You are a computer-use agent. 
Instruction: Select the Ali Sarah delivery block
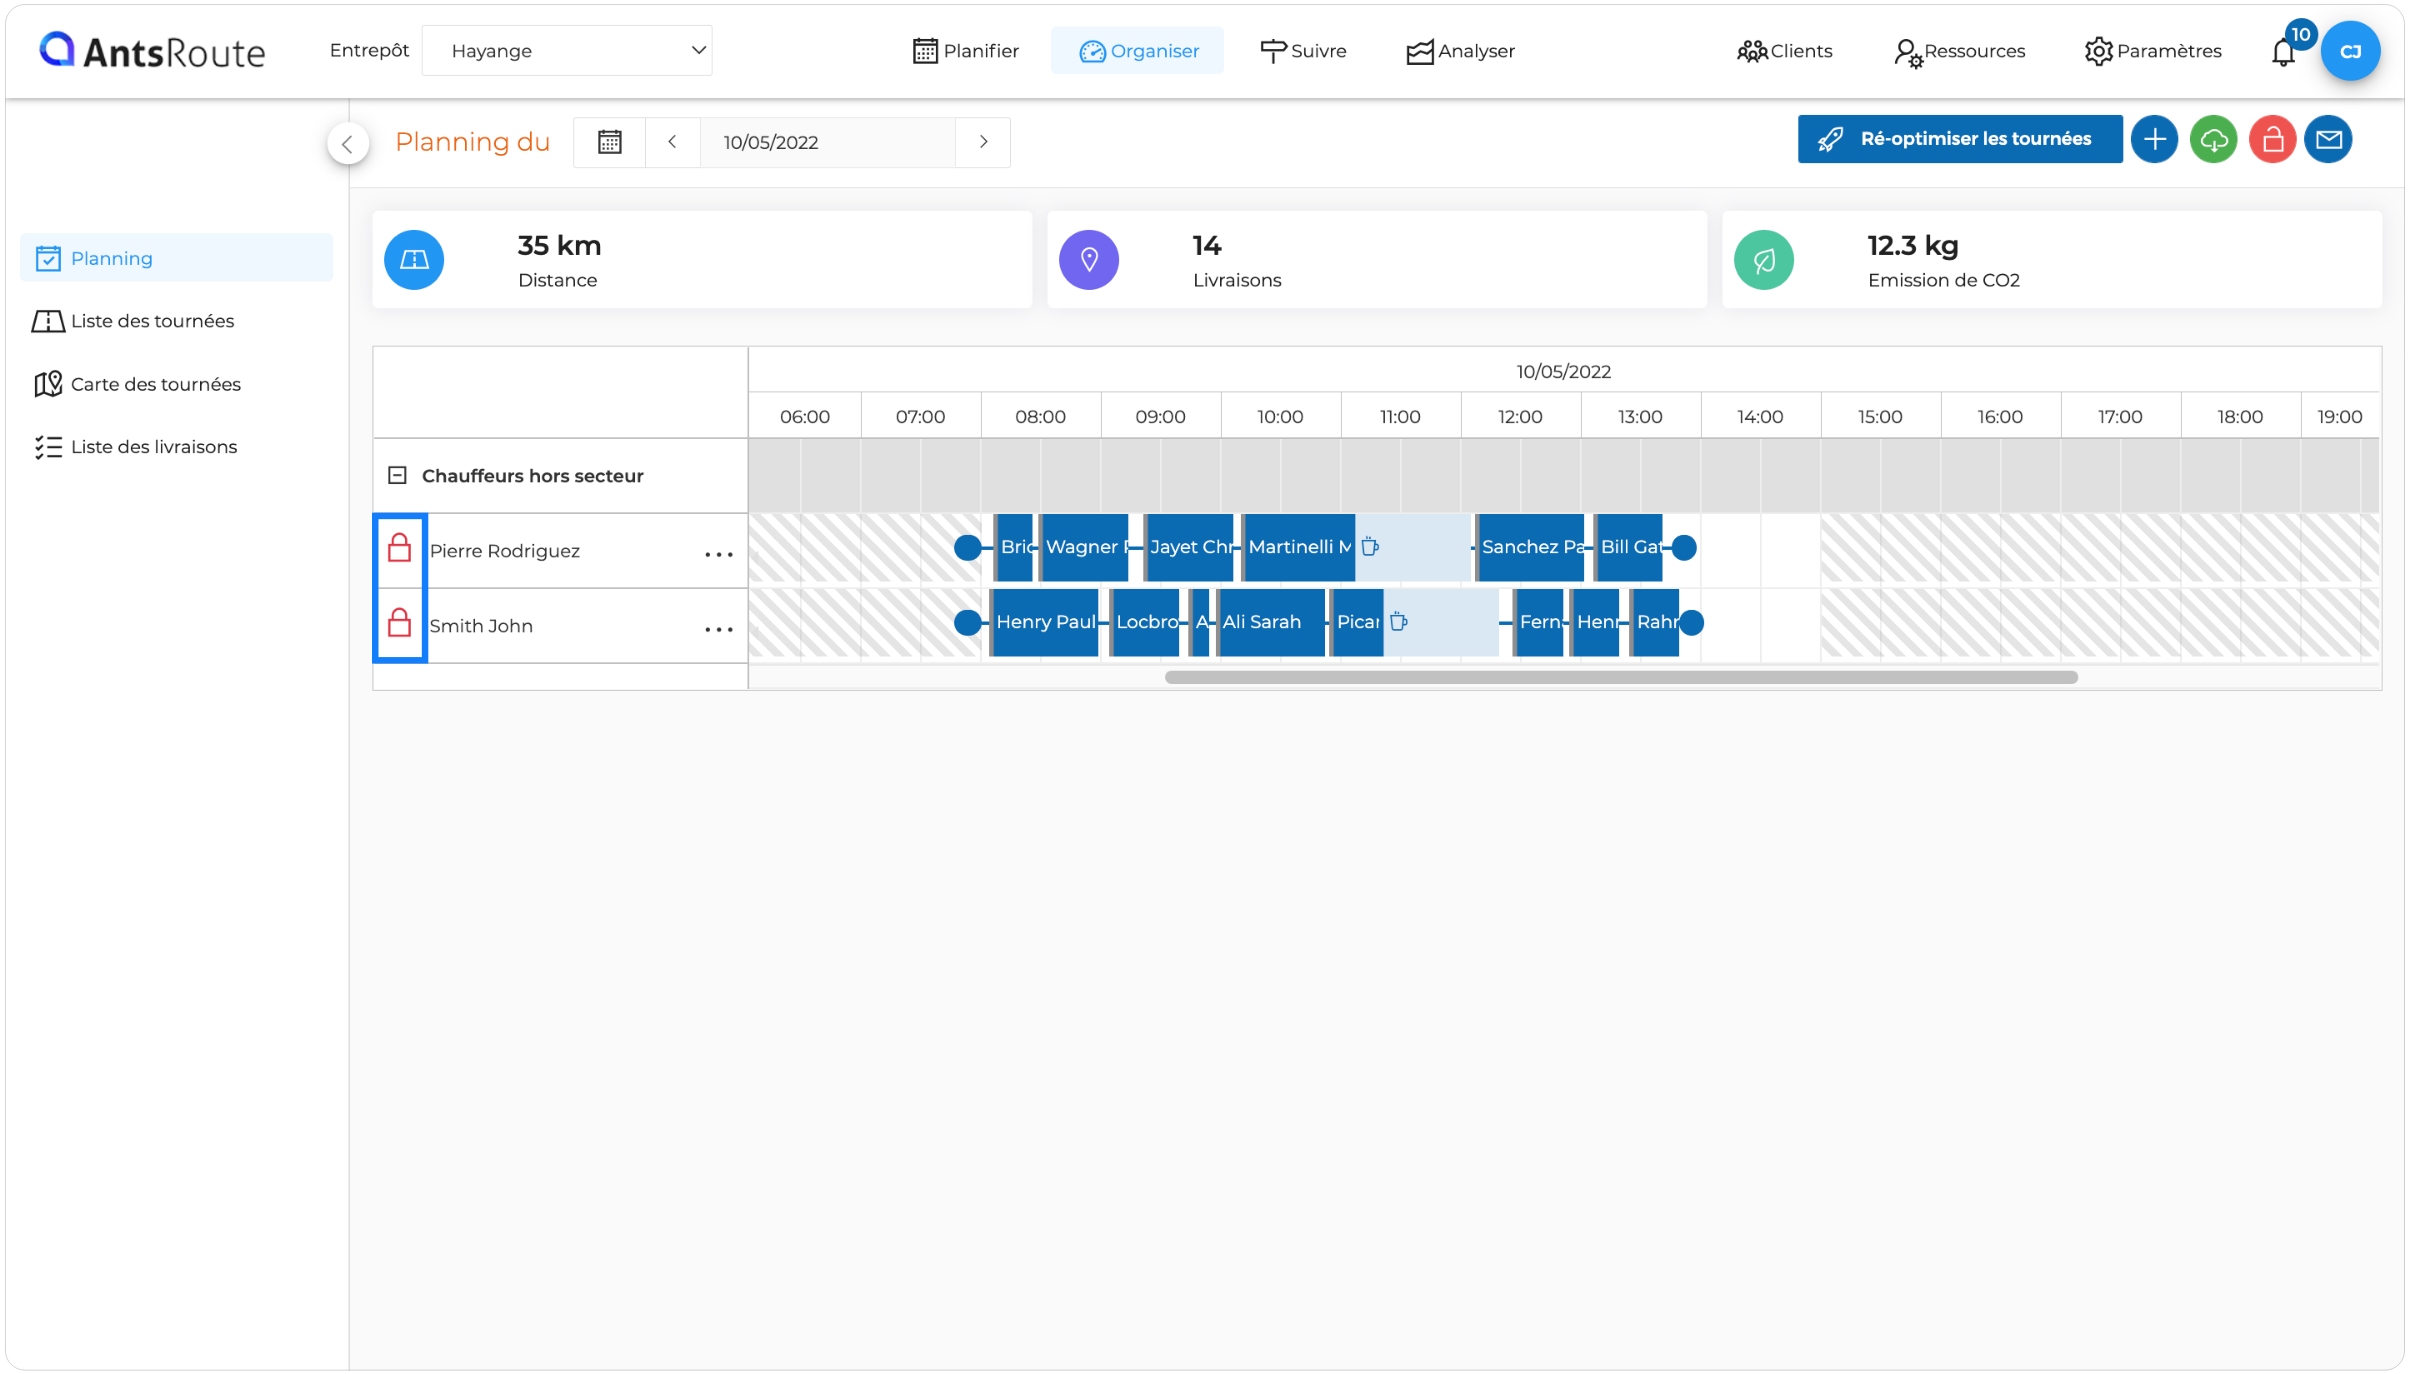[1270, 623]
